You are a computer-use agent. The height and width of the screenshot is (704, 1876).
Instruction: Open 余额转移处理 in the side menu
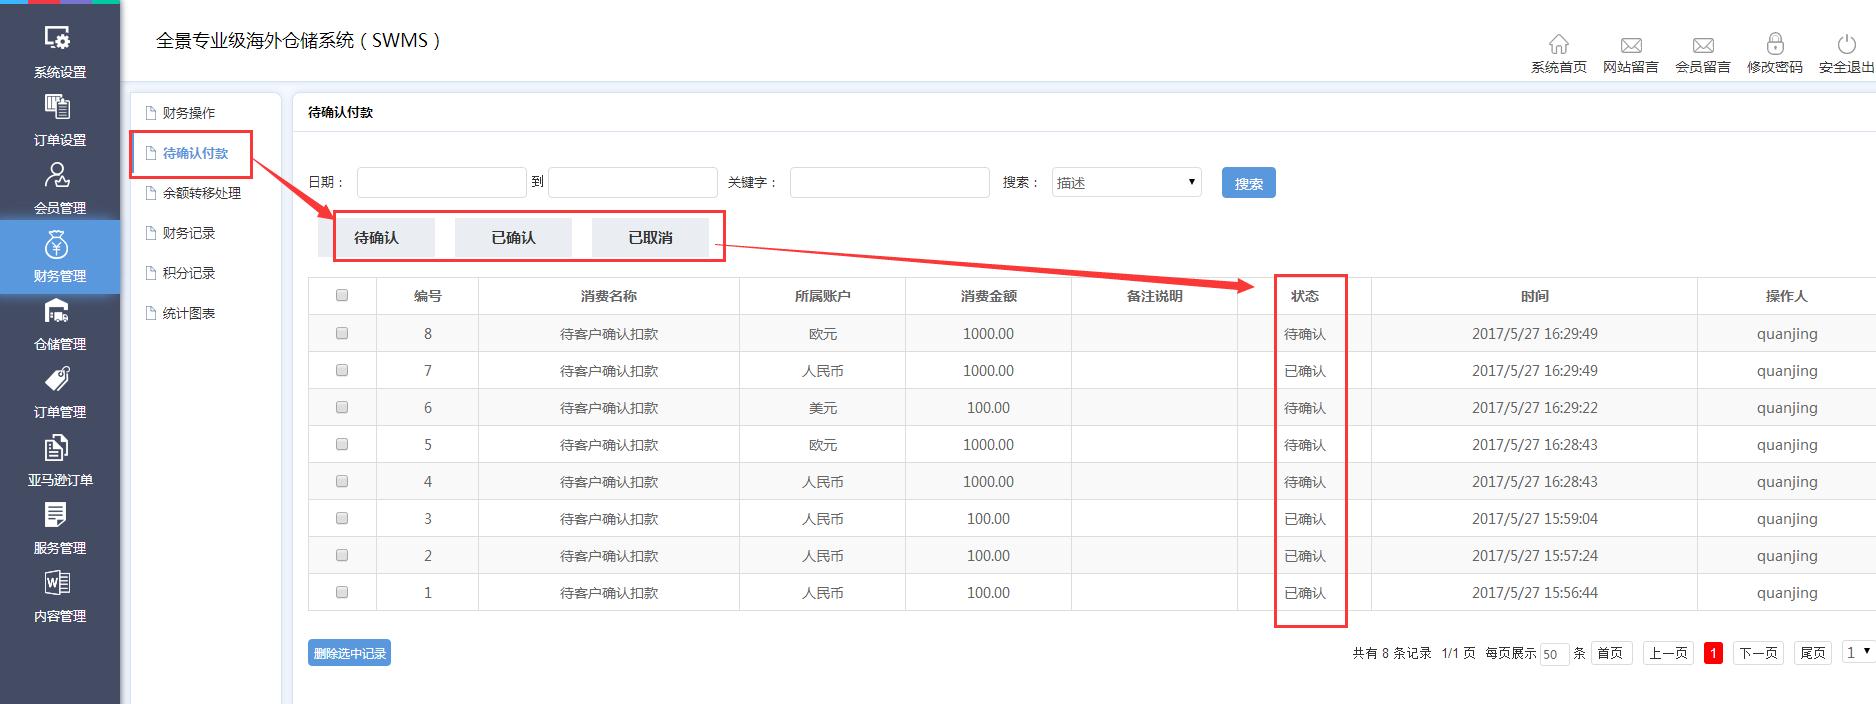point(201,193)
